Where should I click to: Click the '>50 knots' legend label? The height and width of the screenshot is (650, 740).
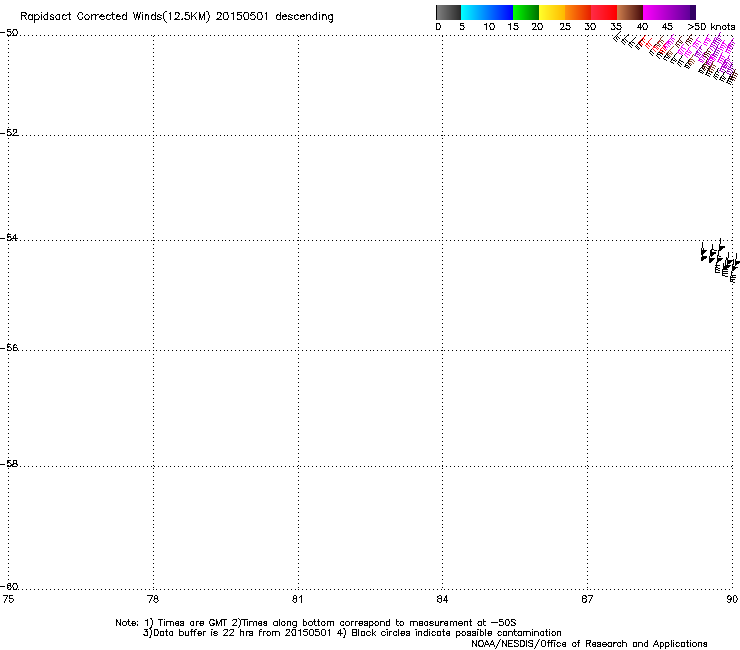711,27
